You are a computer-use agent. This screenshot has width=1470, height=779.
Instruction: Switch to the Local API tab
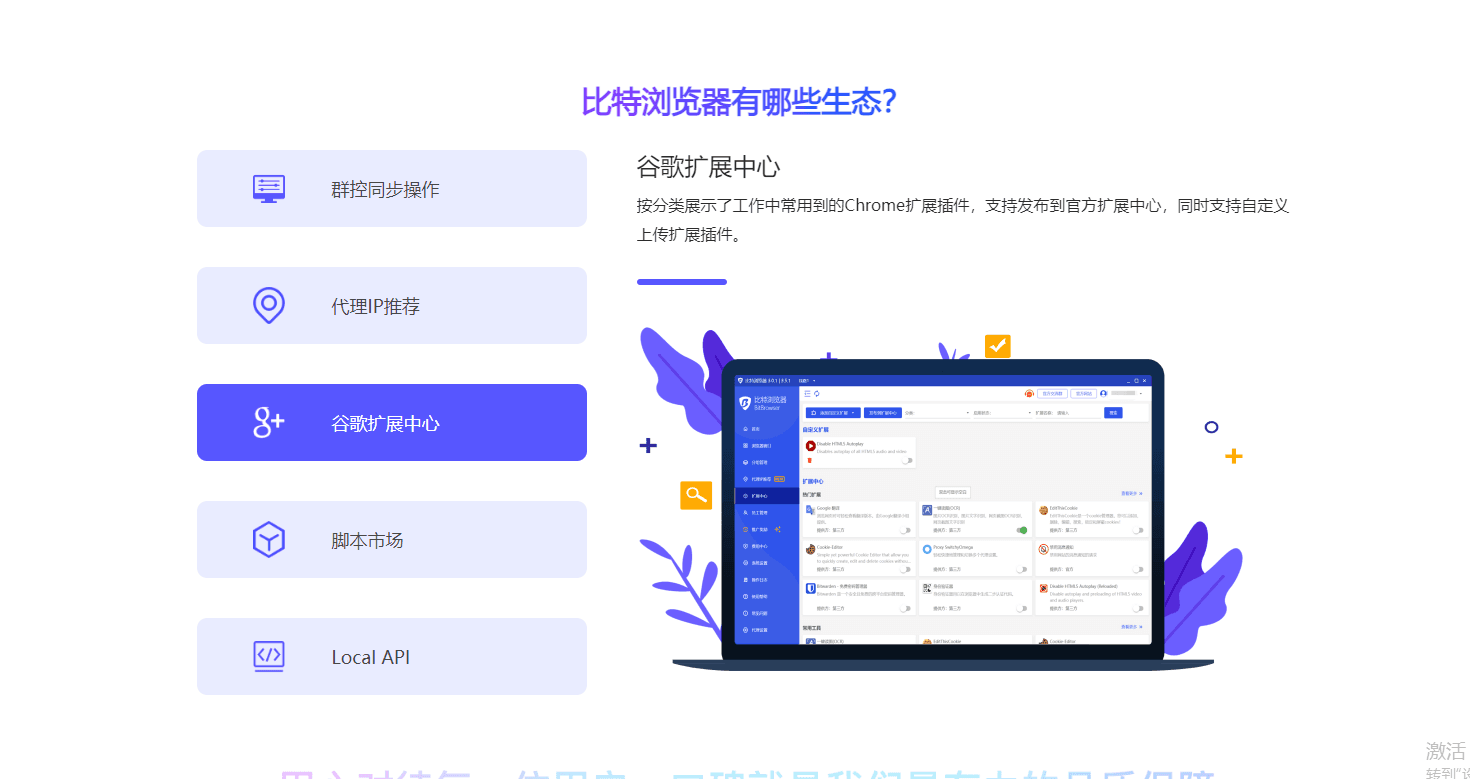391,657
